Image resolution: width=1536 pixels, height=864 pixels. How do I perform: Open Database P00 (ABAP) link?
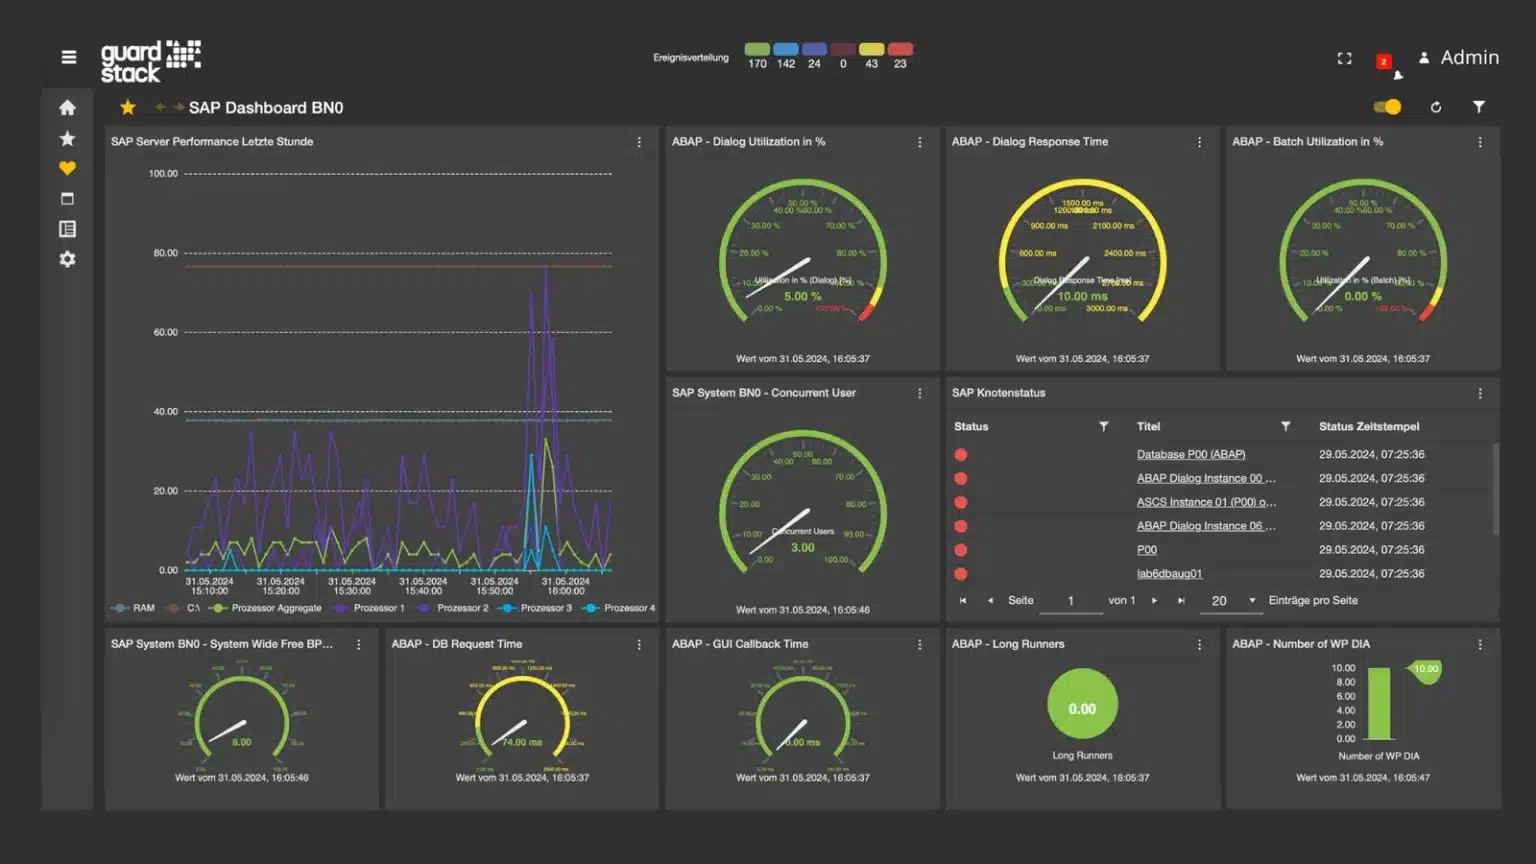1191,454
